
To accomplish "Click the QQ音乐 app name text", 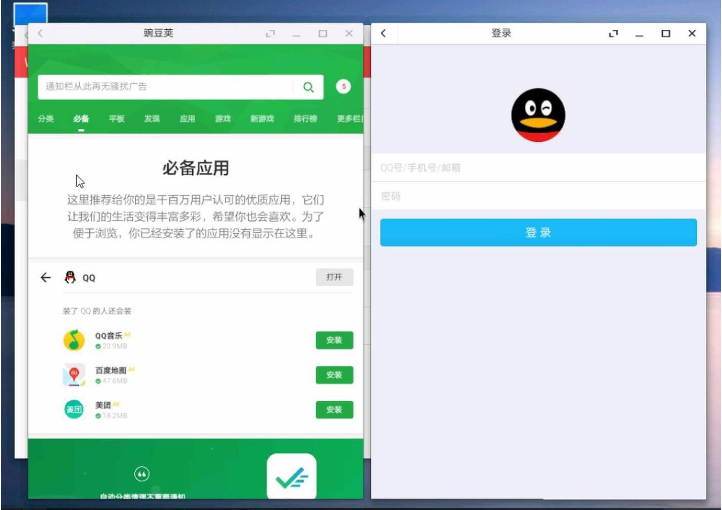I will (109, 336).
